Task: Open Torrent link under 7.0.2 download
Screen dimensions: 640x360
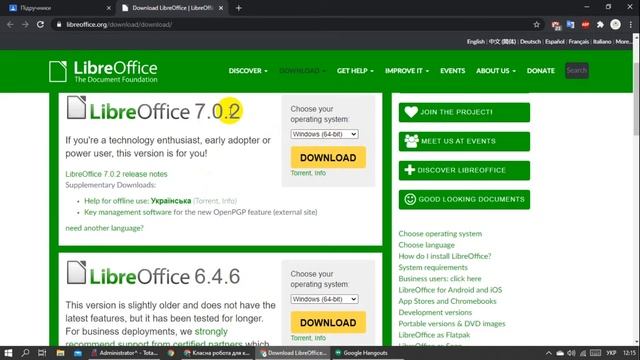Action: 301,173
